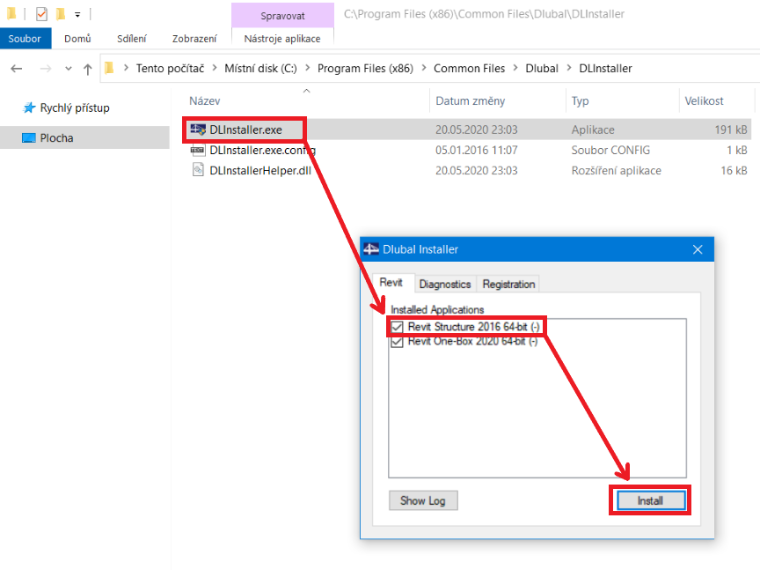
Task: Navigate to Místní disk (C:) breadcrumb
Action: point(260,68)
